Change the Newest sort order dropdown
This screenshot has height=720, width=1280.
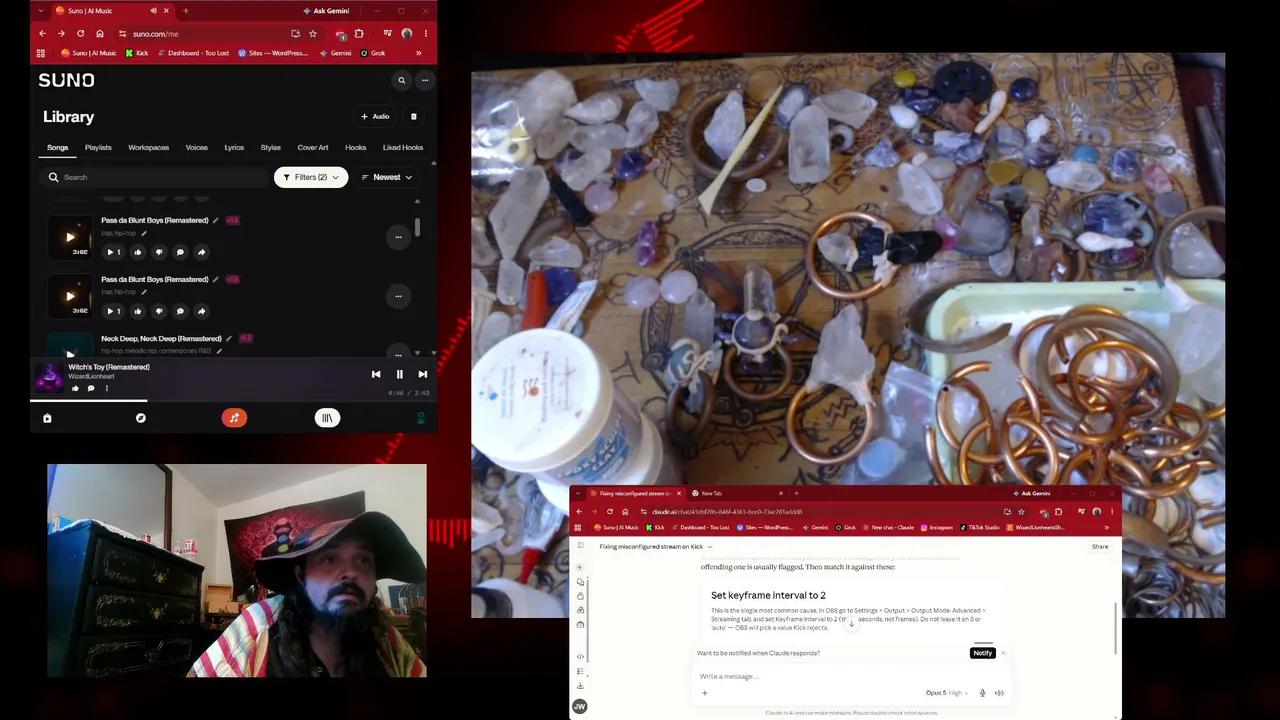(387, 177)
